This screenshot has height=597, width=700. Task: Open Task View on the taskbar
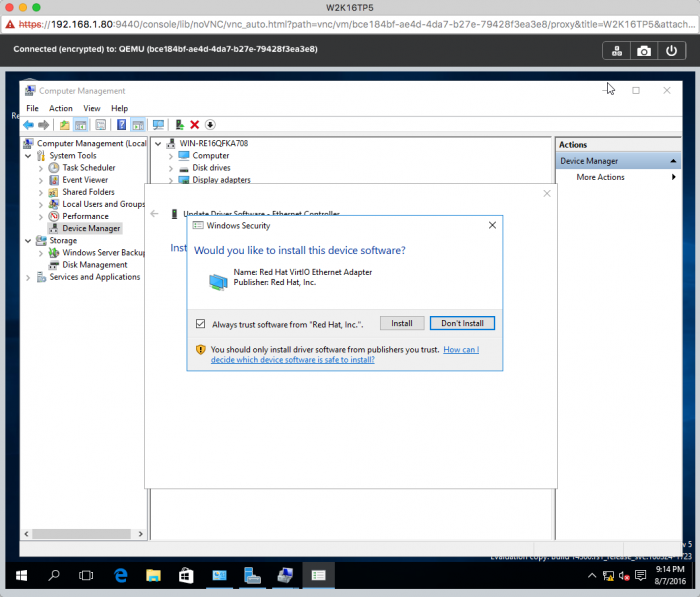click(86, 576)
